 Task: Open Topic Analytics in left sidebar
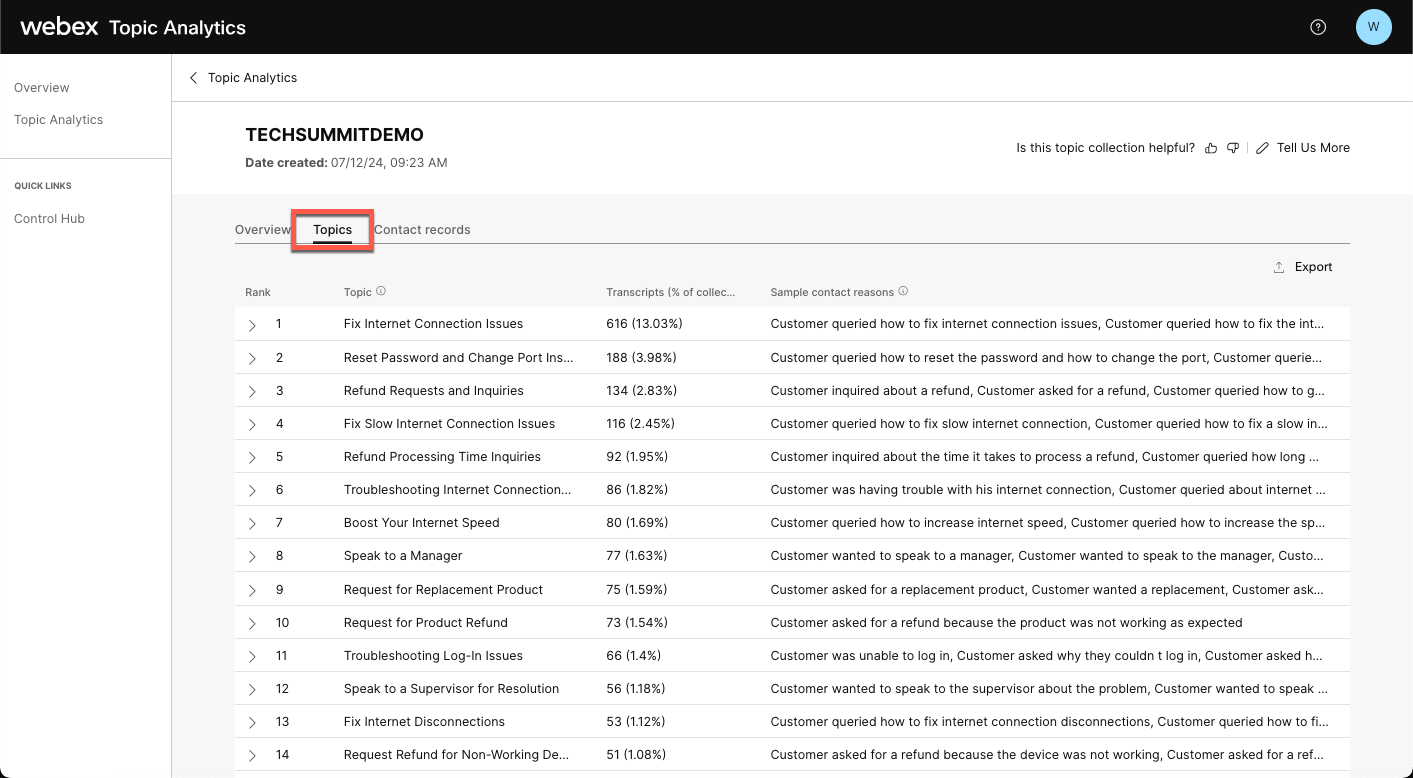pos(58,120)
